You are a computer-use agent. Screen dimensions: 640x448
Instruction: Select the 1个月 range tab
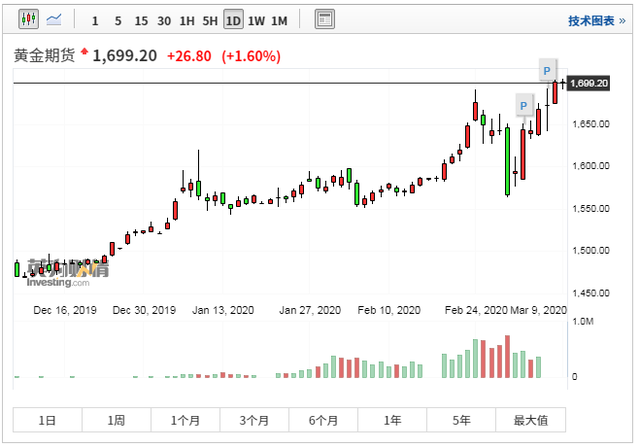185,420
